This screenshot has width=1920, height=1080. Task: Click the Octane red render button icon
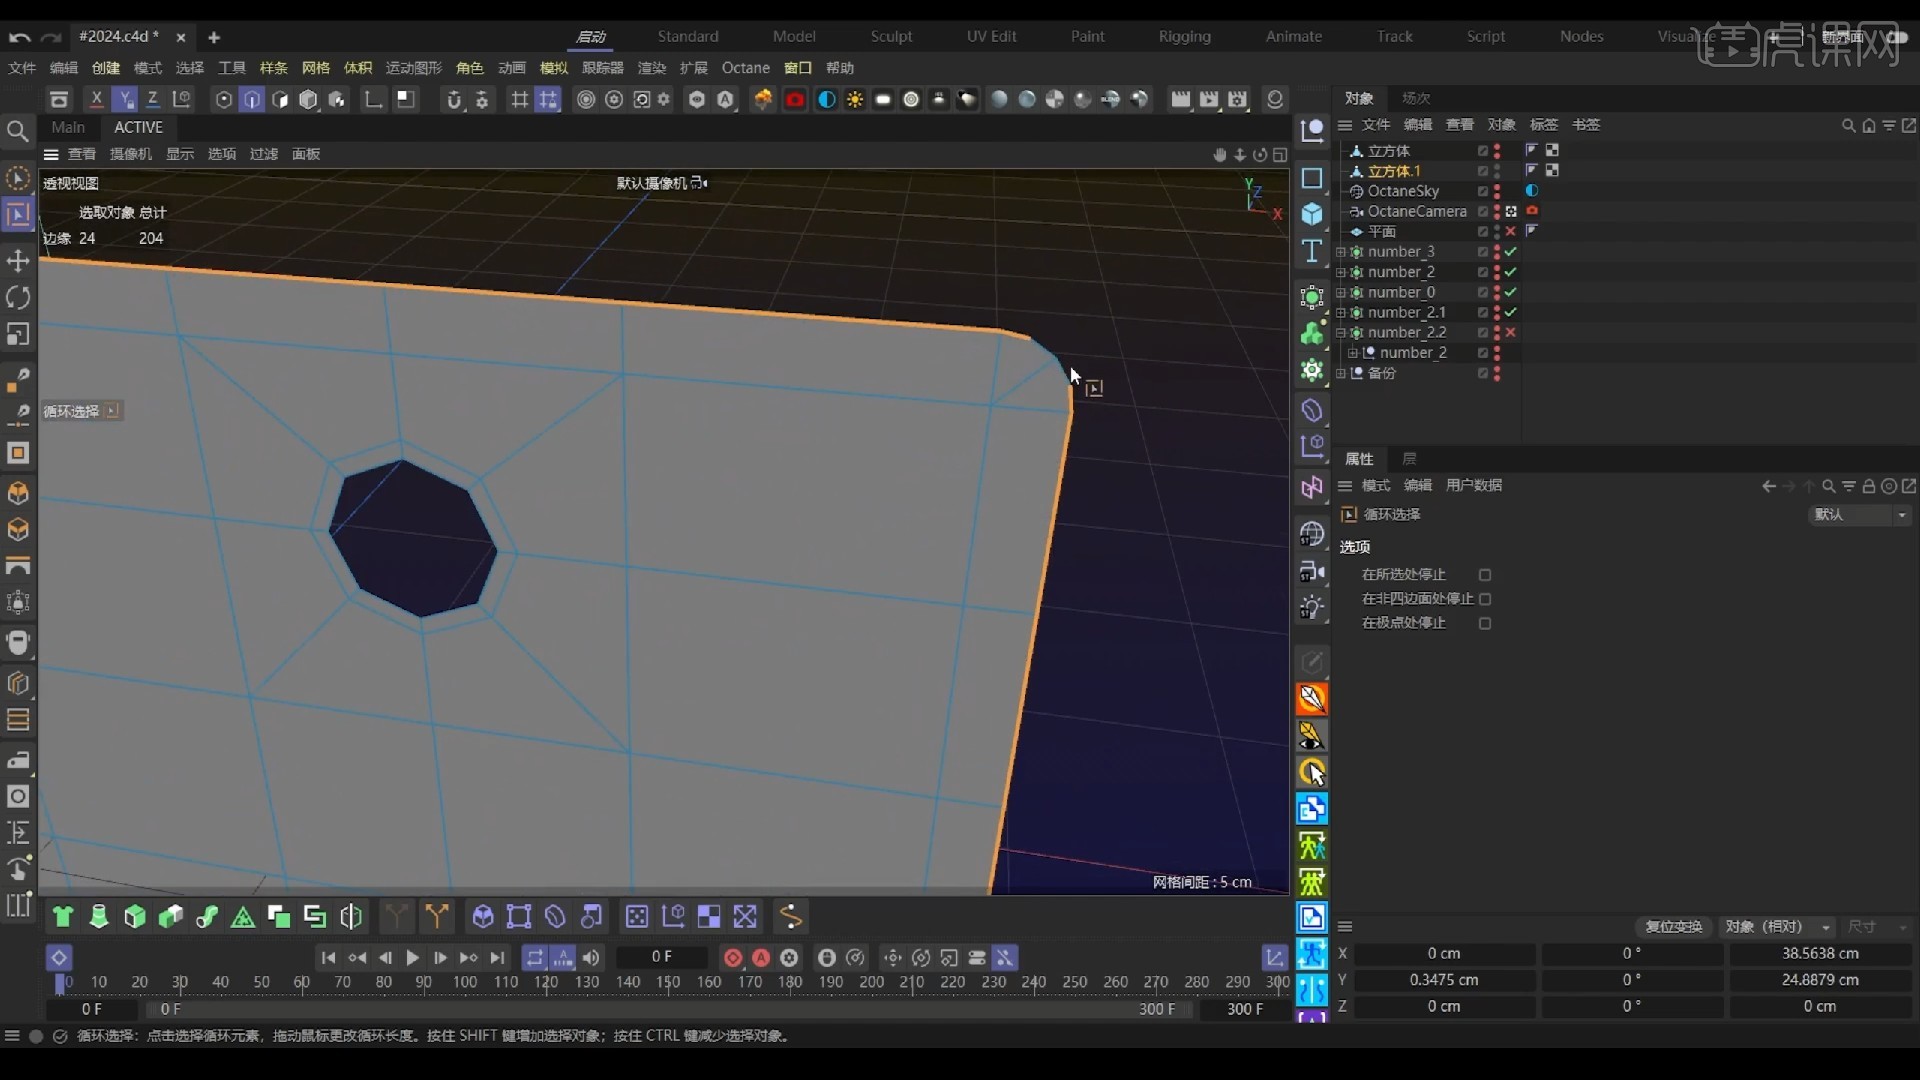click(795, 99)
